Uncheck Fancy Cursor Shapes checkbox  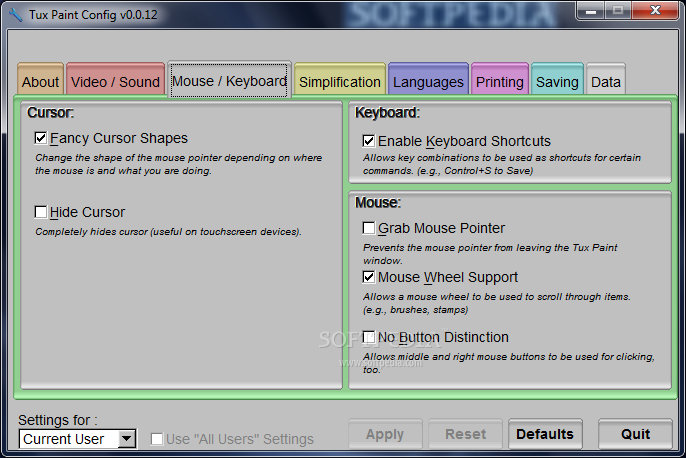point(41,138)
